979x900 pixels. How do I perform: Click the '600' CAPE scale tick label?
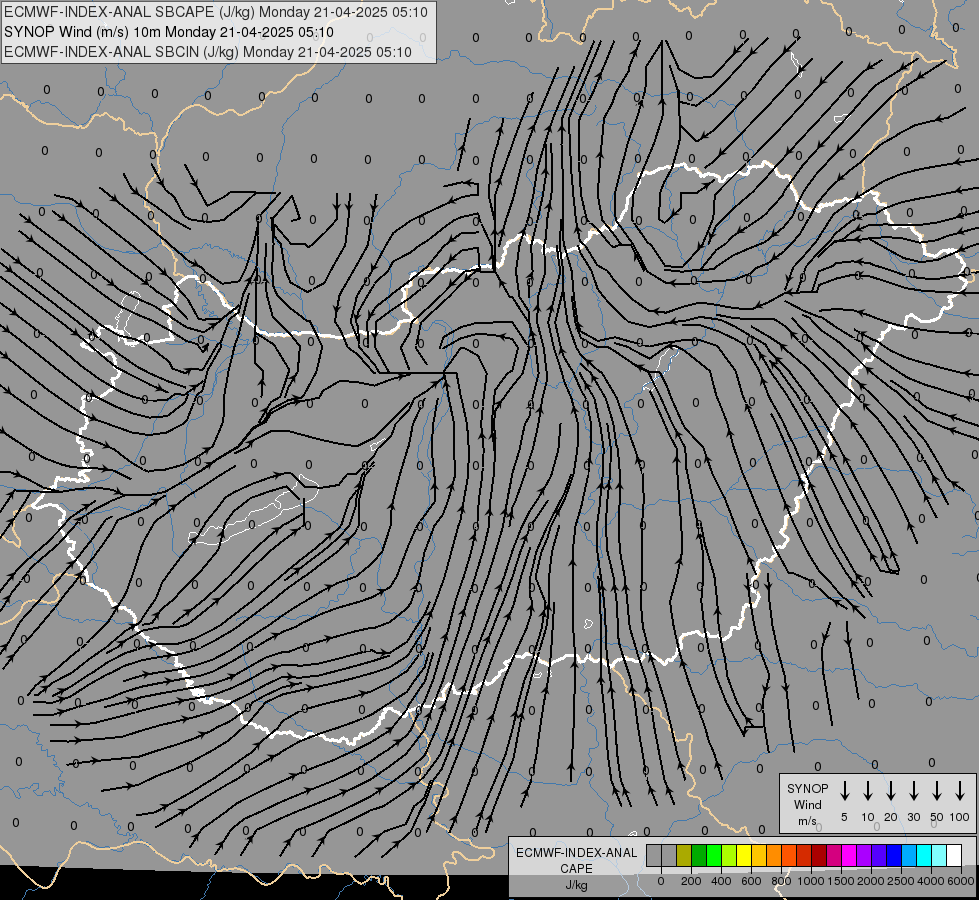click(751, 881)
